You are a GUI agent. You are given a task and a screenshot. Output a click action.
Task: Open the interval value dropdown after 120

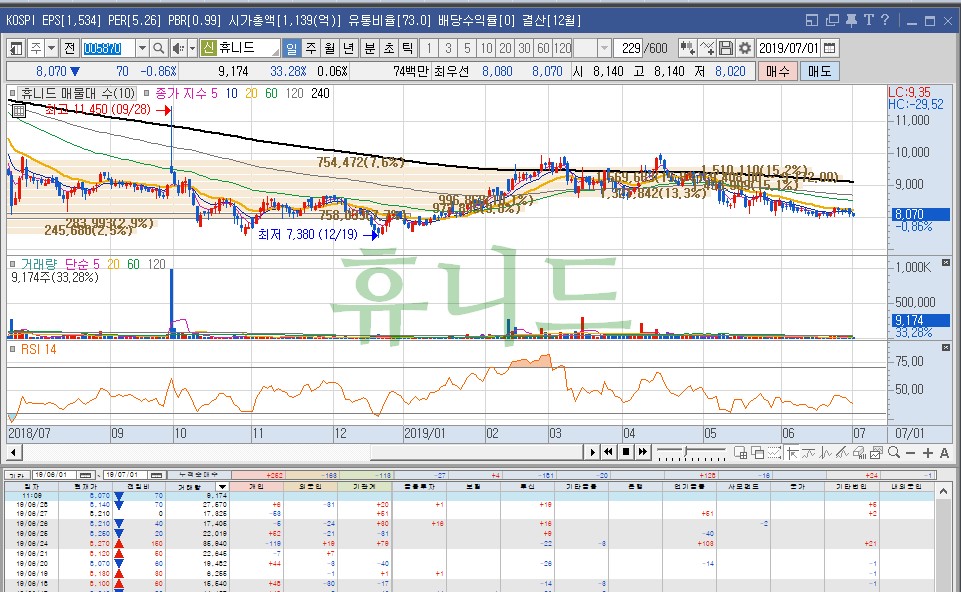click(604, 48)
